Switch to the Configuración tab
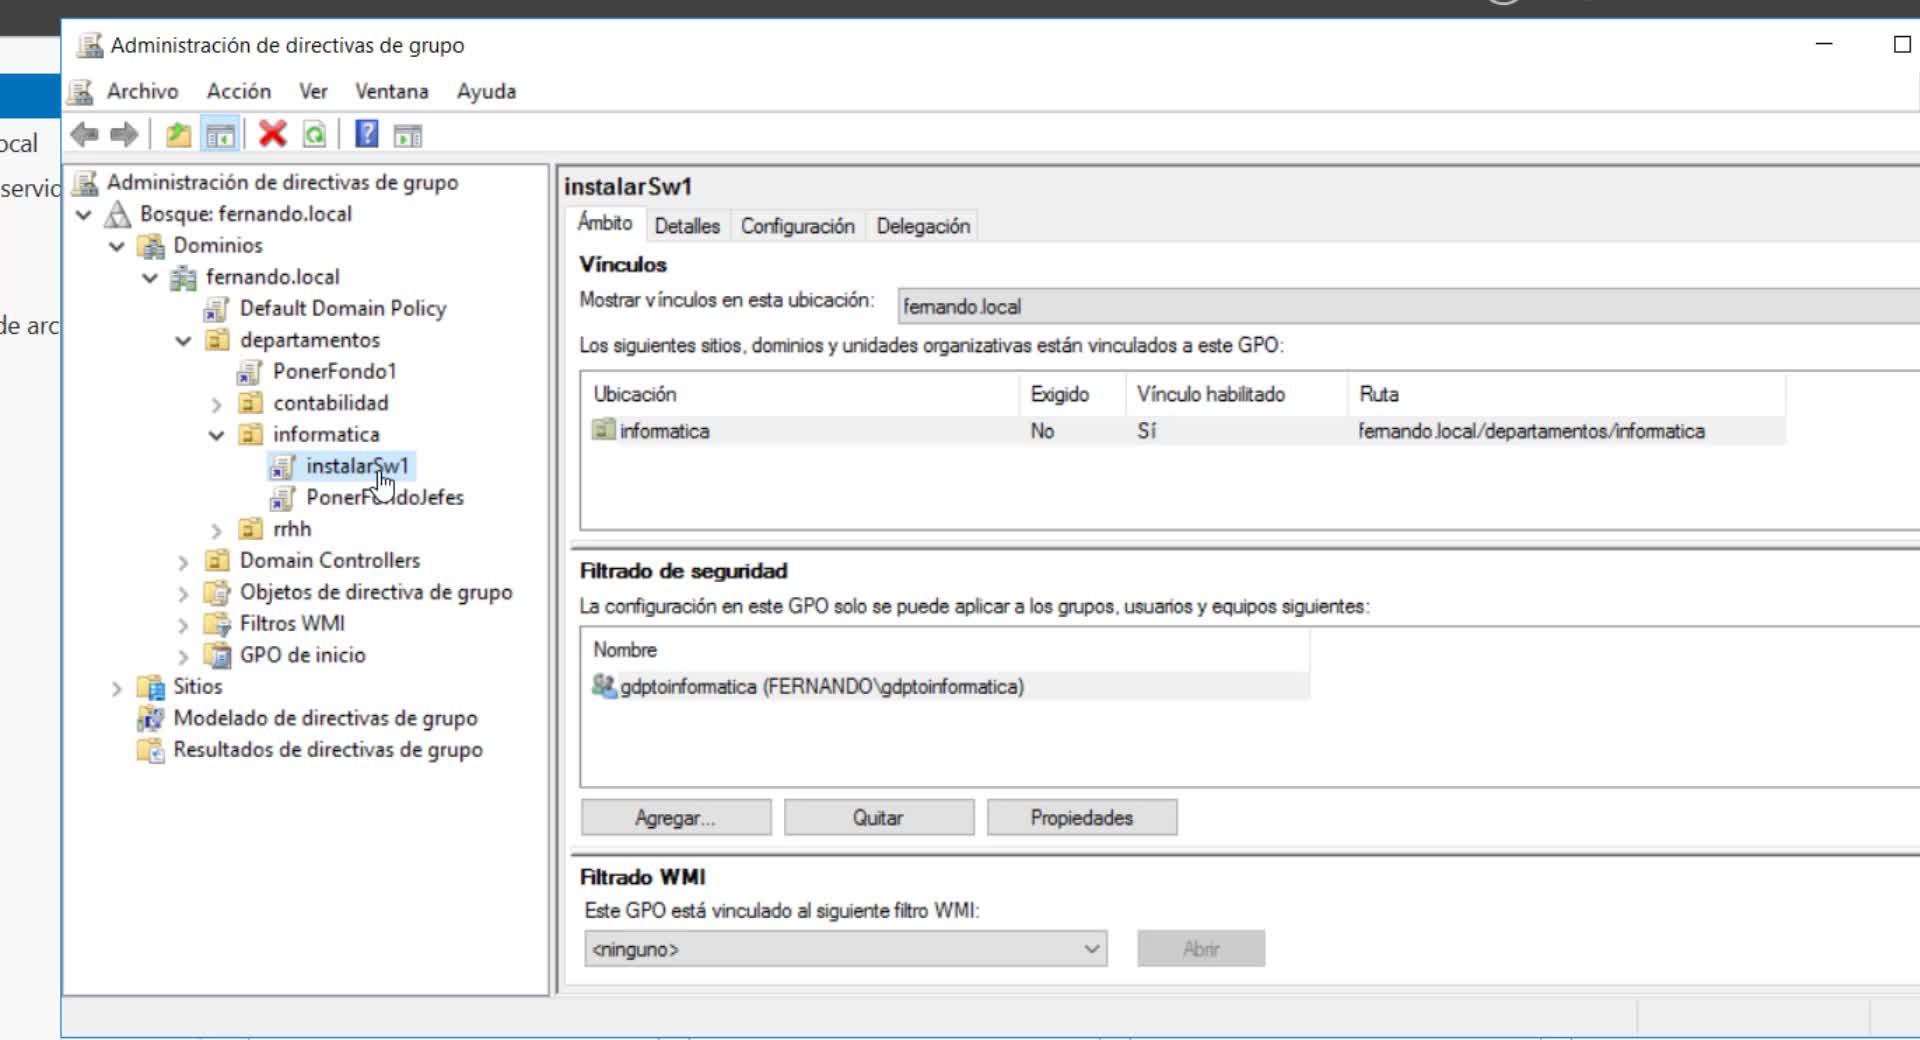Screen dimensions: 1920x1040 point(798,226)
